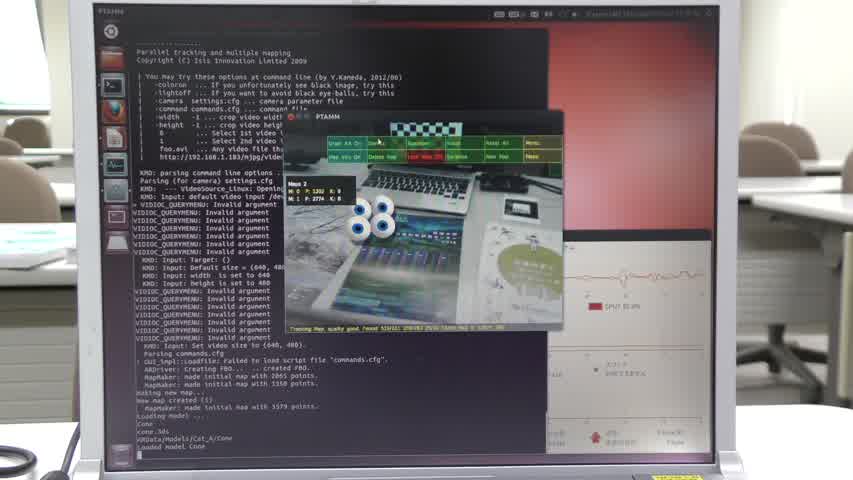Select the Delete Map menu item
Screen dimensions: 853x480
click(385, 157)
